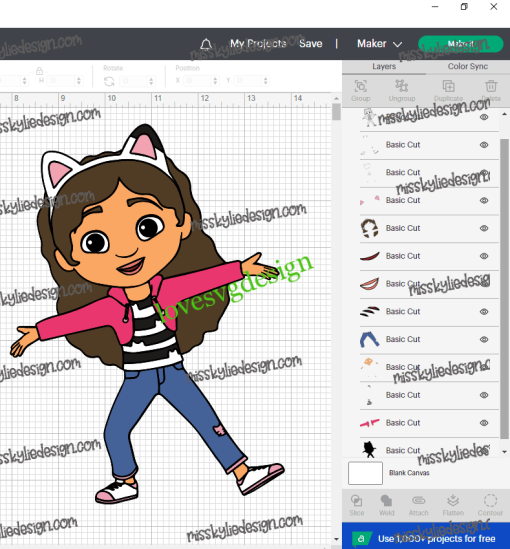Click the canvas vertical scrollbar thumb
This screenshot has height=549, width=510.
point(336,112)
